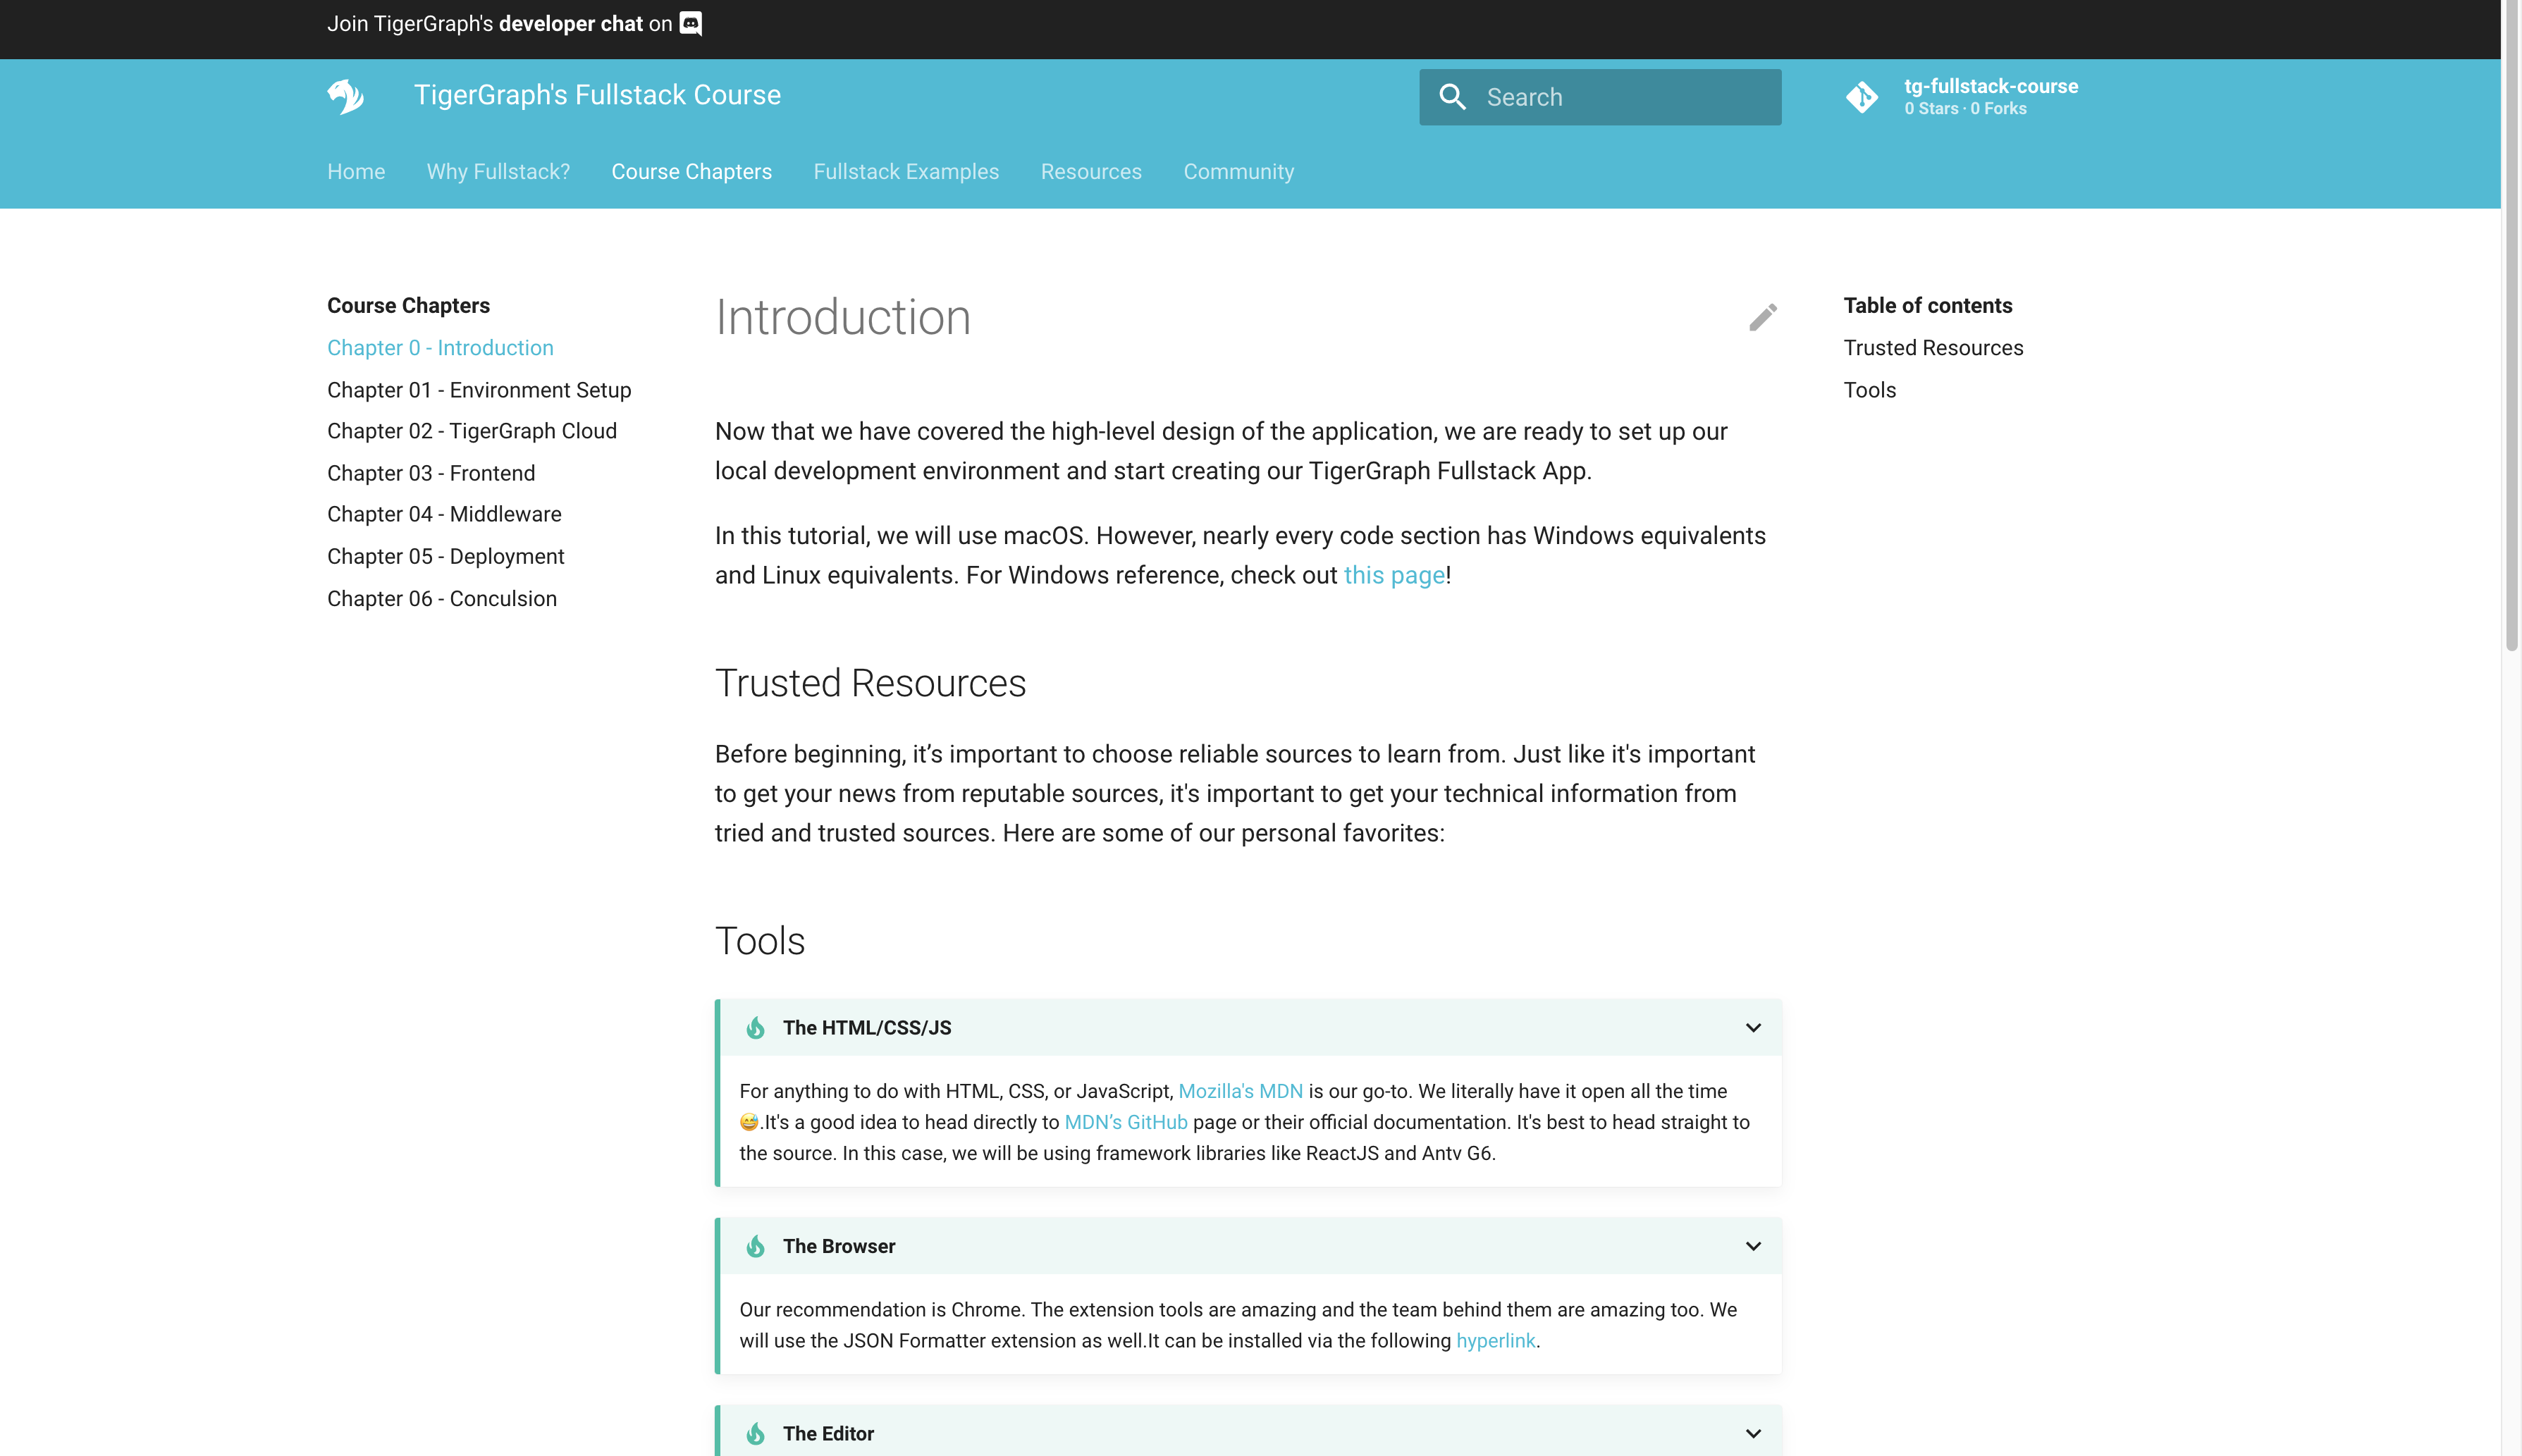
Task: Switch to Fullstack Examples tab
Action: click(906, 172)
